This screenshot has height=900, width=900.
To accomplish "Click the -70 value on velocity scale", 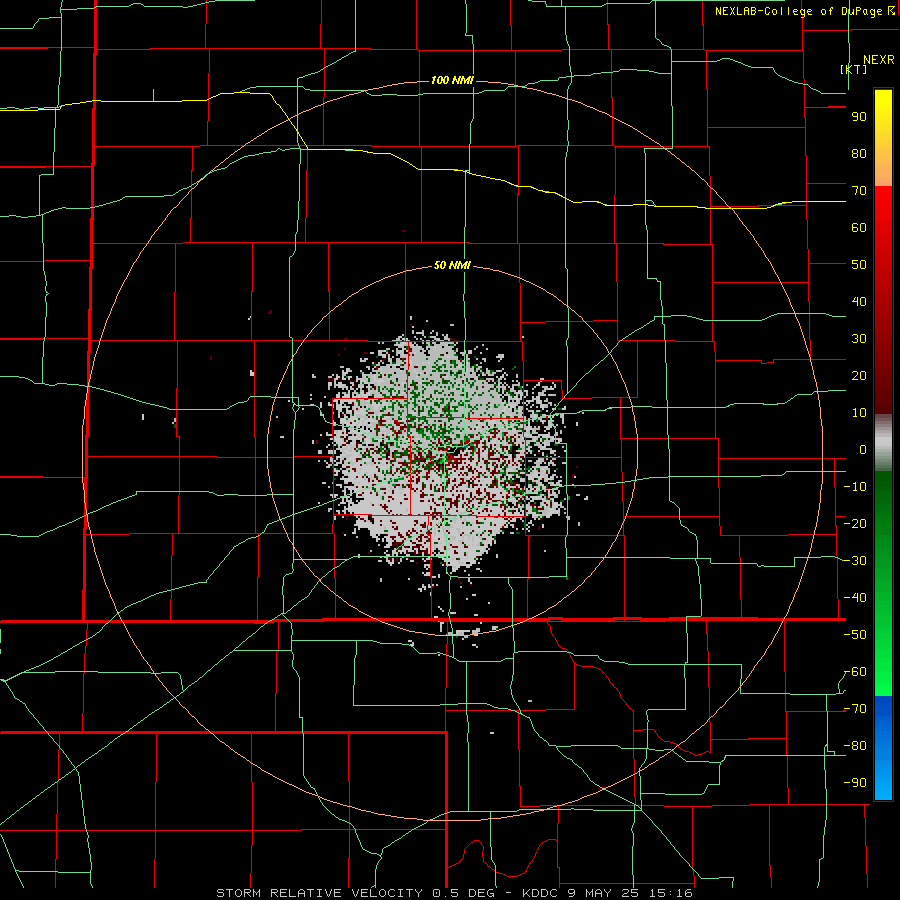I will click(x=855, y=708).
